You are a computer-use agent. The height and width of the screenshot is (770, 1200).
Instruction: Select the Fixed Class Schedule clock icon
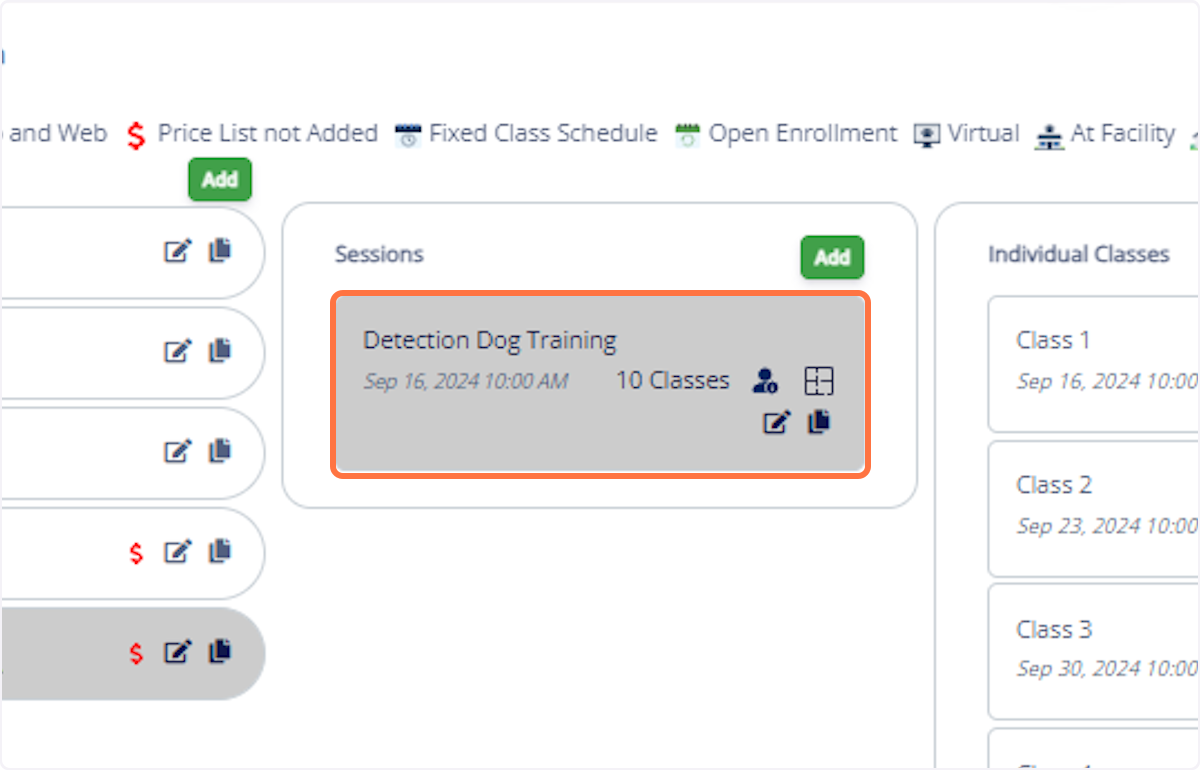point(407,135)
